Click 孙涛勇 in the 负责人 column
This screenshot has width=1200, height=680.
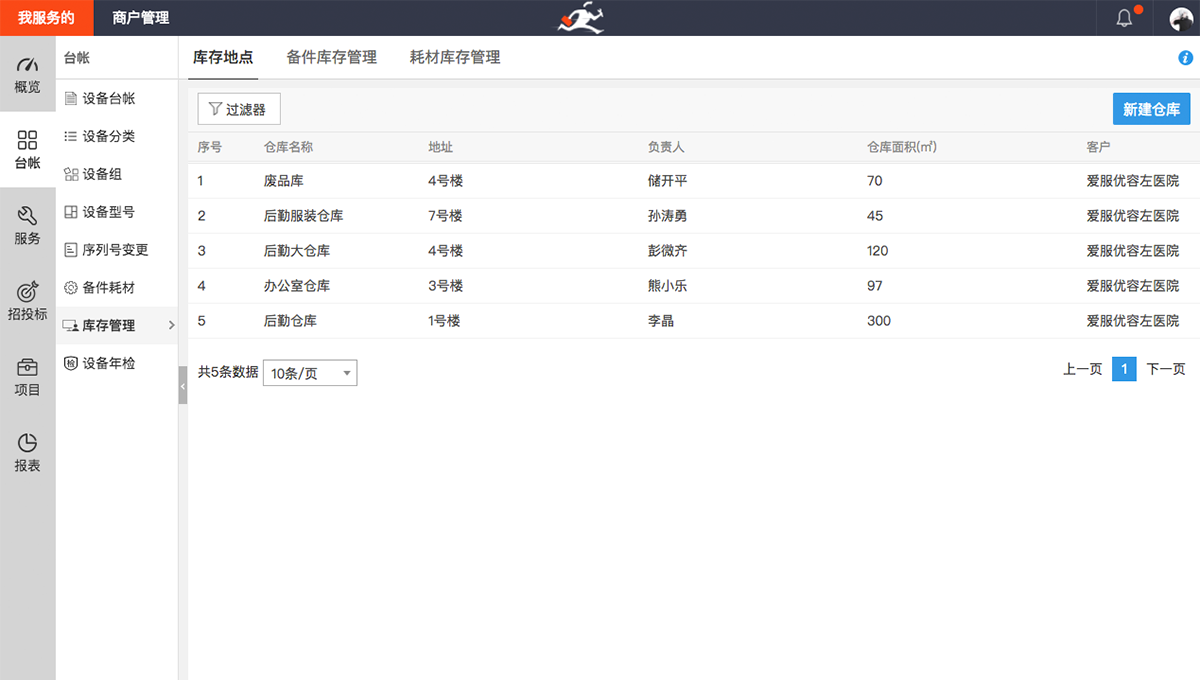(x=668, y=216)
